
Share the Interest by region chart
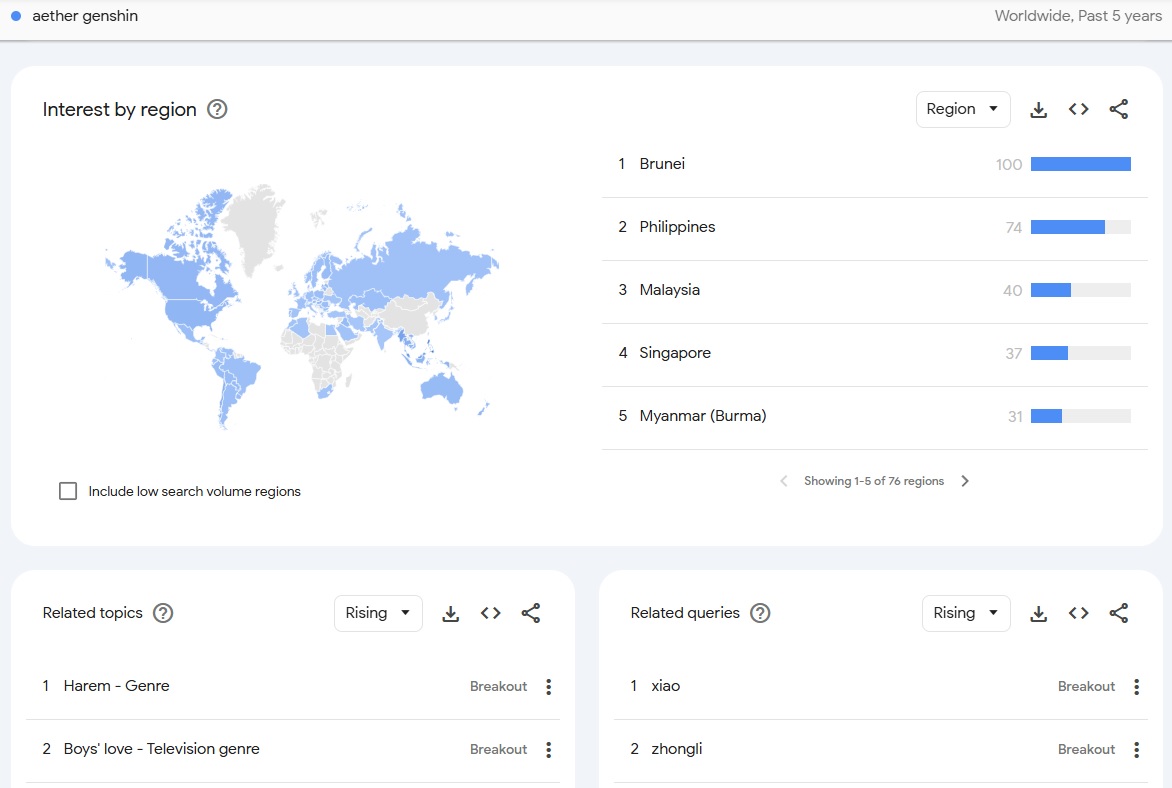tap(1119, 109)
